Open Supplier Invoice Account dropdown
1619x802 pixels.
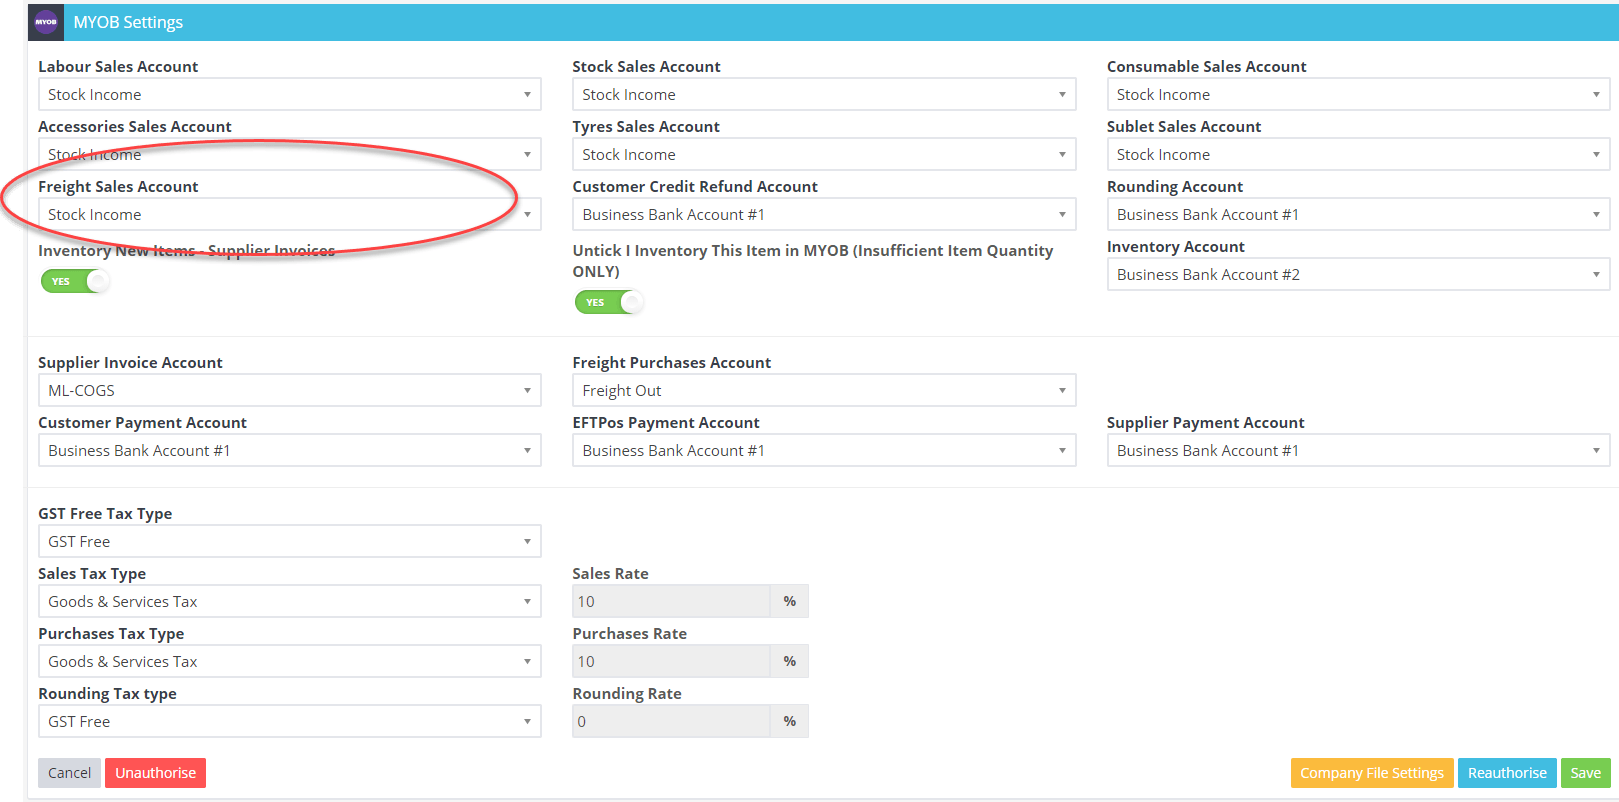tap(290, 390)
